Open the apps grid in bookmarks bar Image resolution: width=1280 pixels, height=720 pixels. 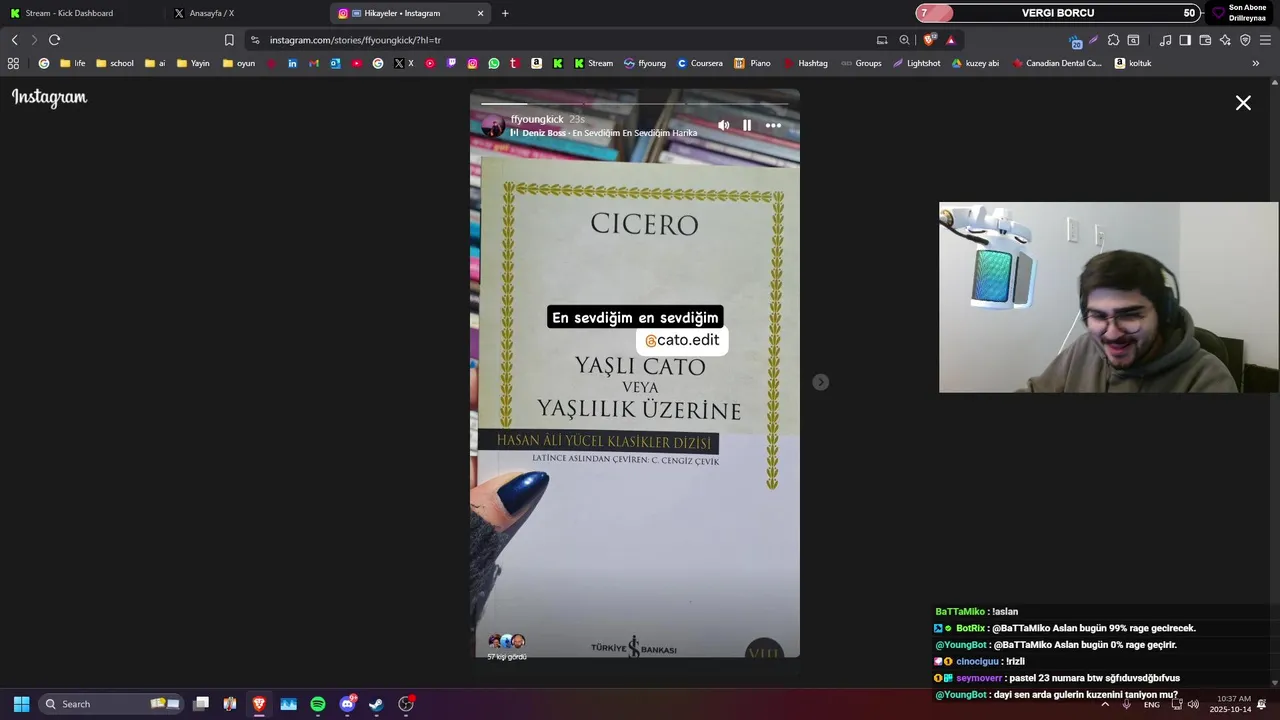point(13,63)
